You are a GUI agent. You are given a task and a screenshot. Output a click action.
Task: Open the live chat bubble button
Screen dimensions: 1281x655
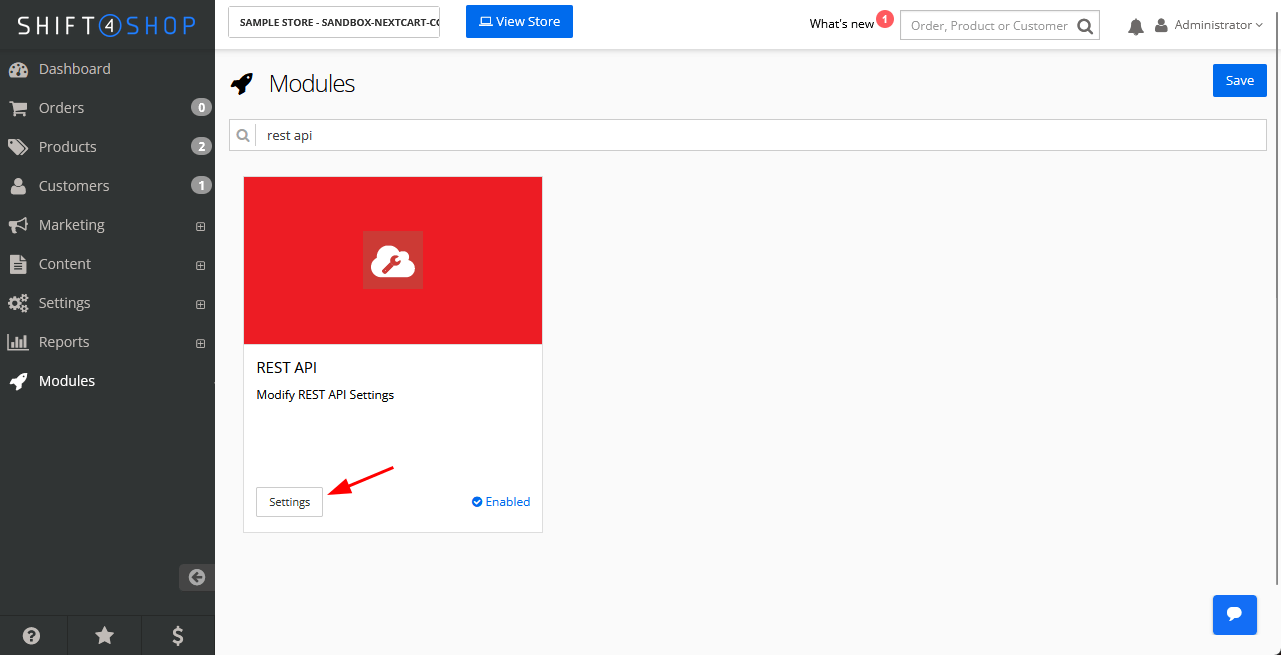[x=1235, y=614]
